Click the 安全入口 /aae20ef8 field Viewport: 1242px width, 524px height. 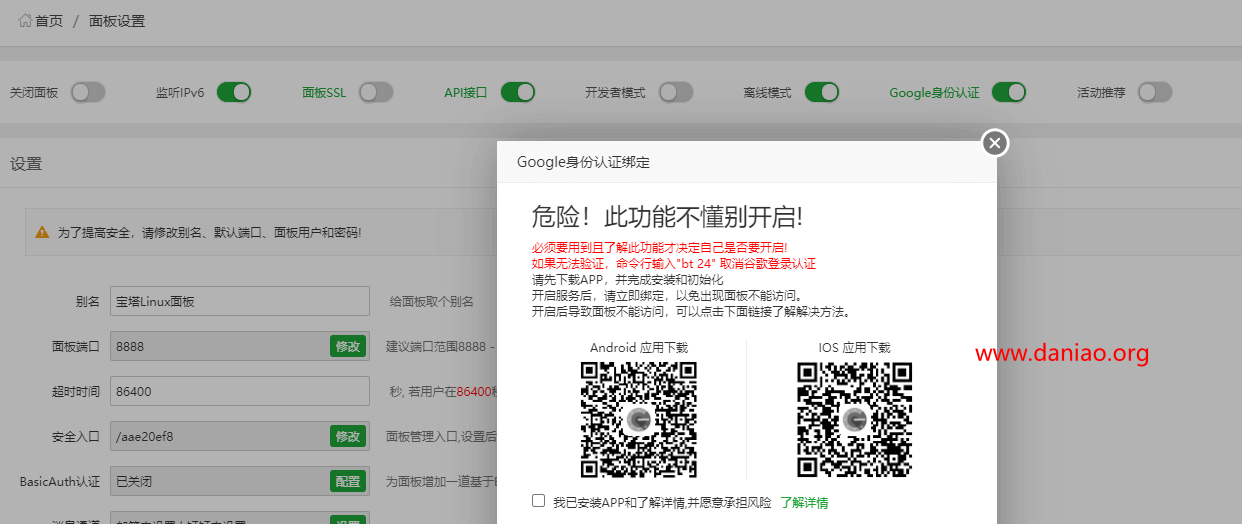pyautogui.click(x=240, y=436)
